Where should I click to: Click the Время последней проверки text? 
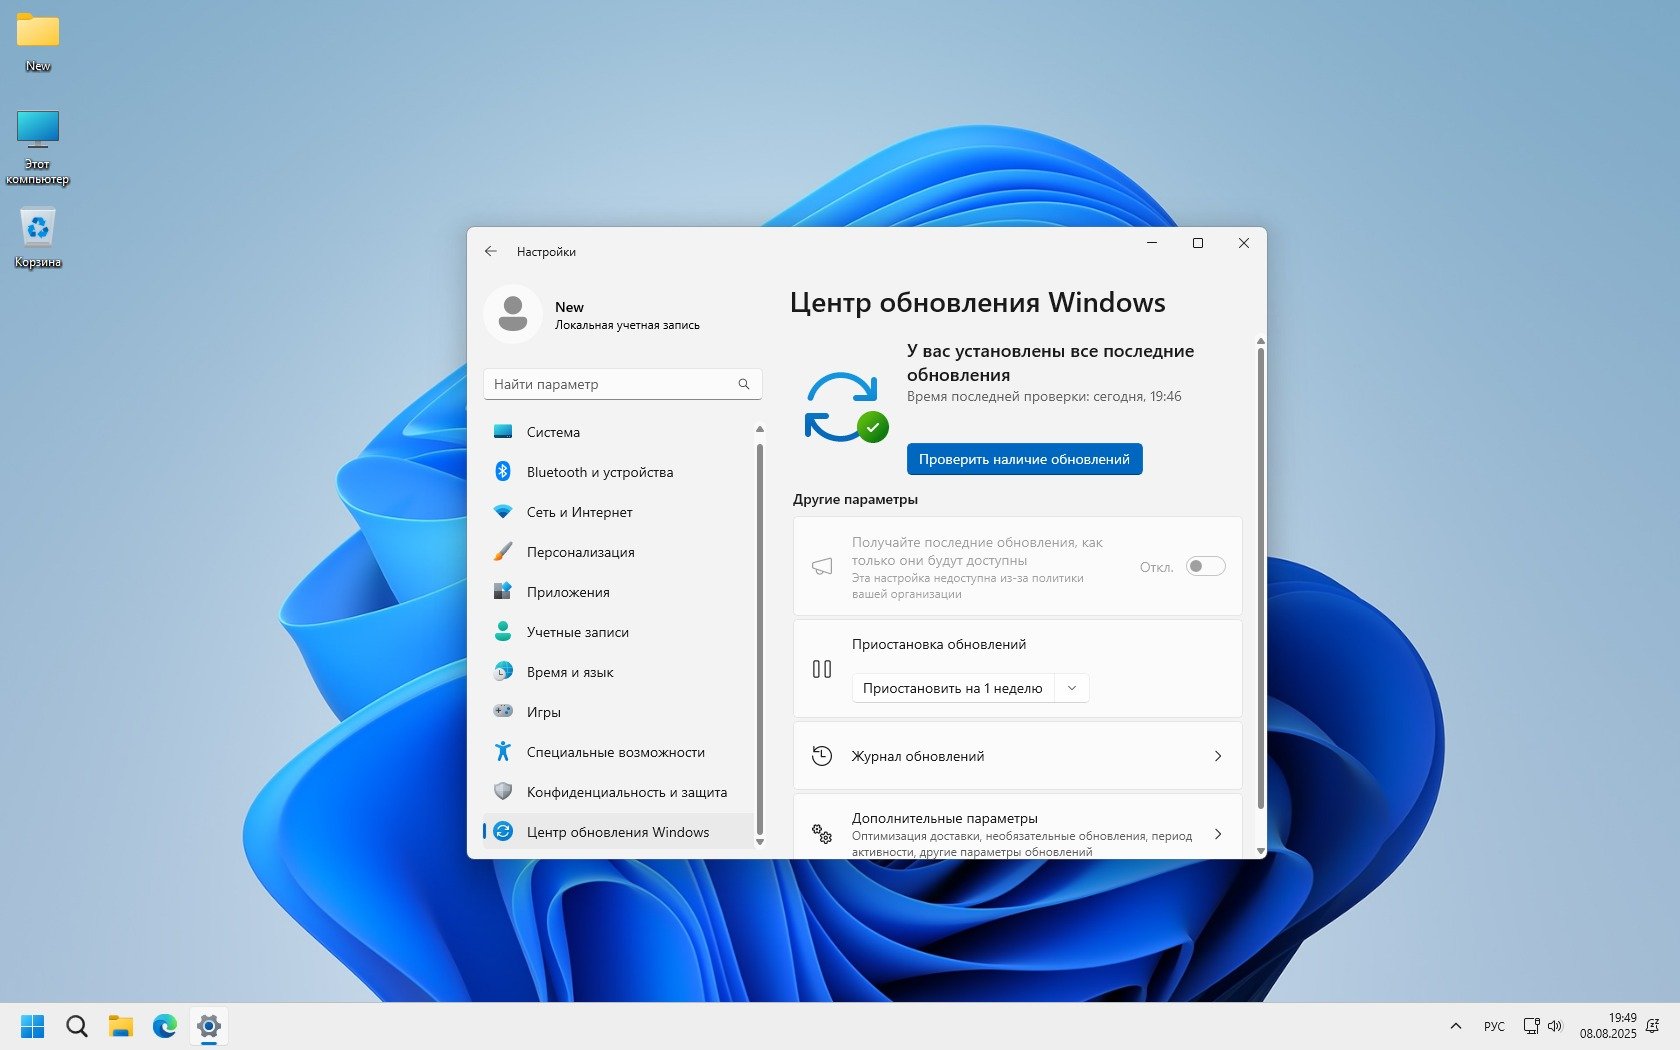pos(1044,397)
